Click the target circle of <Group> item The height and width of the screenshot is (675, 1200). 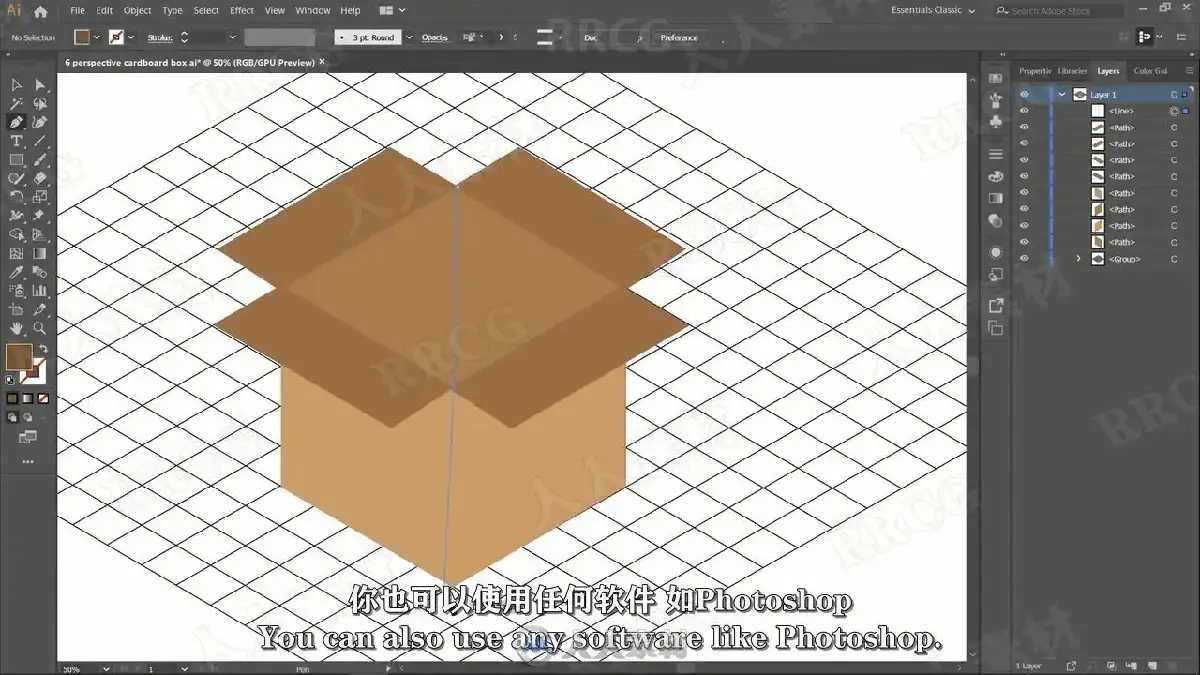[1174, 259]
